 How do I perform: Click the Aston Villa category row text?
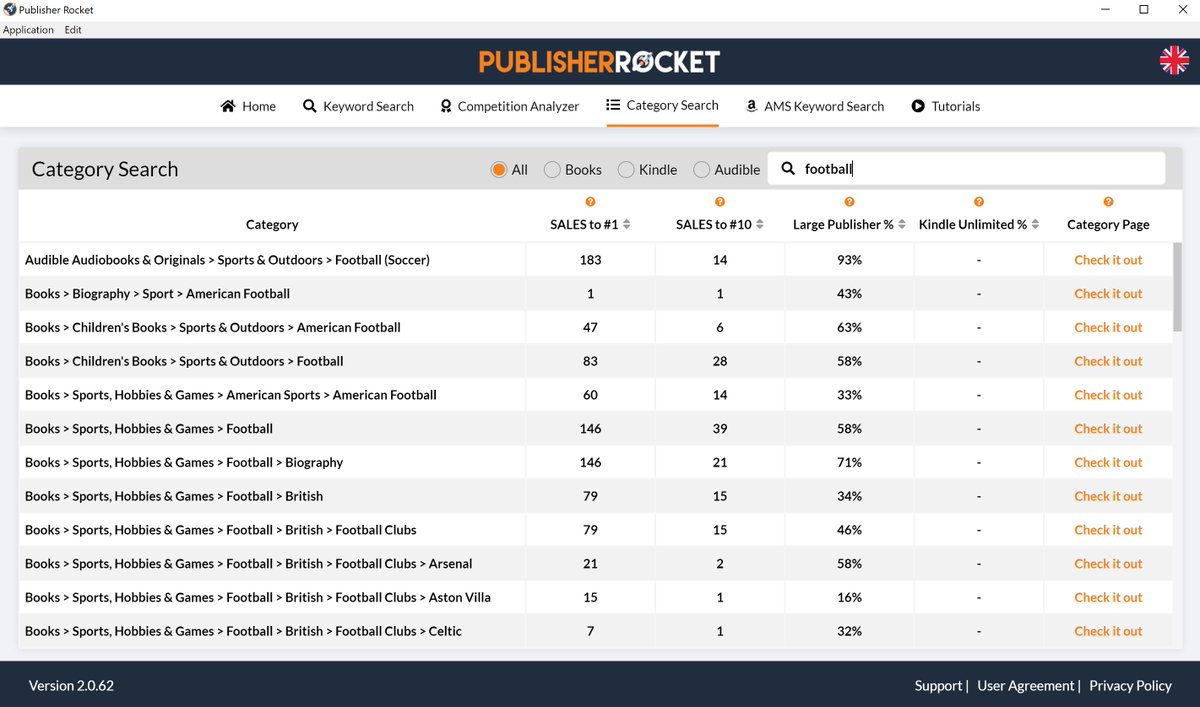point(258,597)
